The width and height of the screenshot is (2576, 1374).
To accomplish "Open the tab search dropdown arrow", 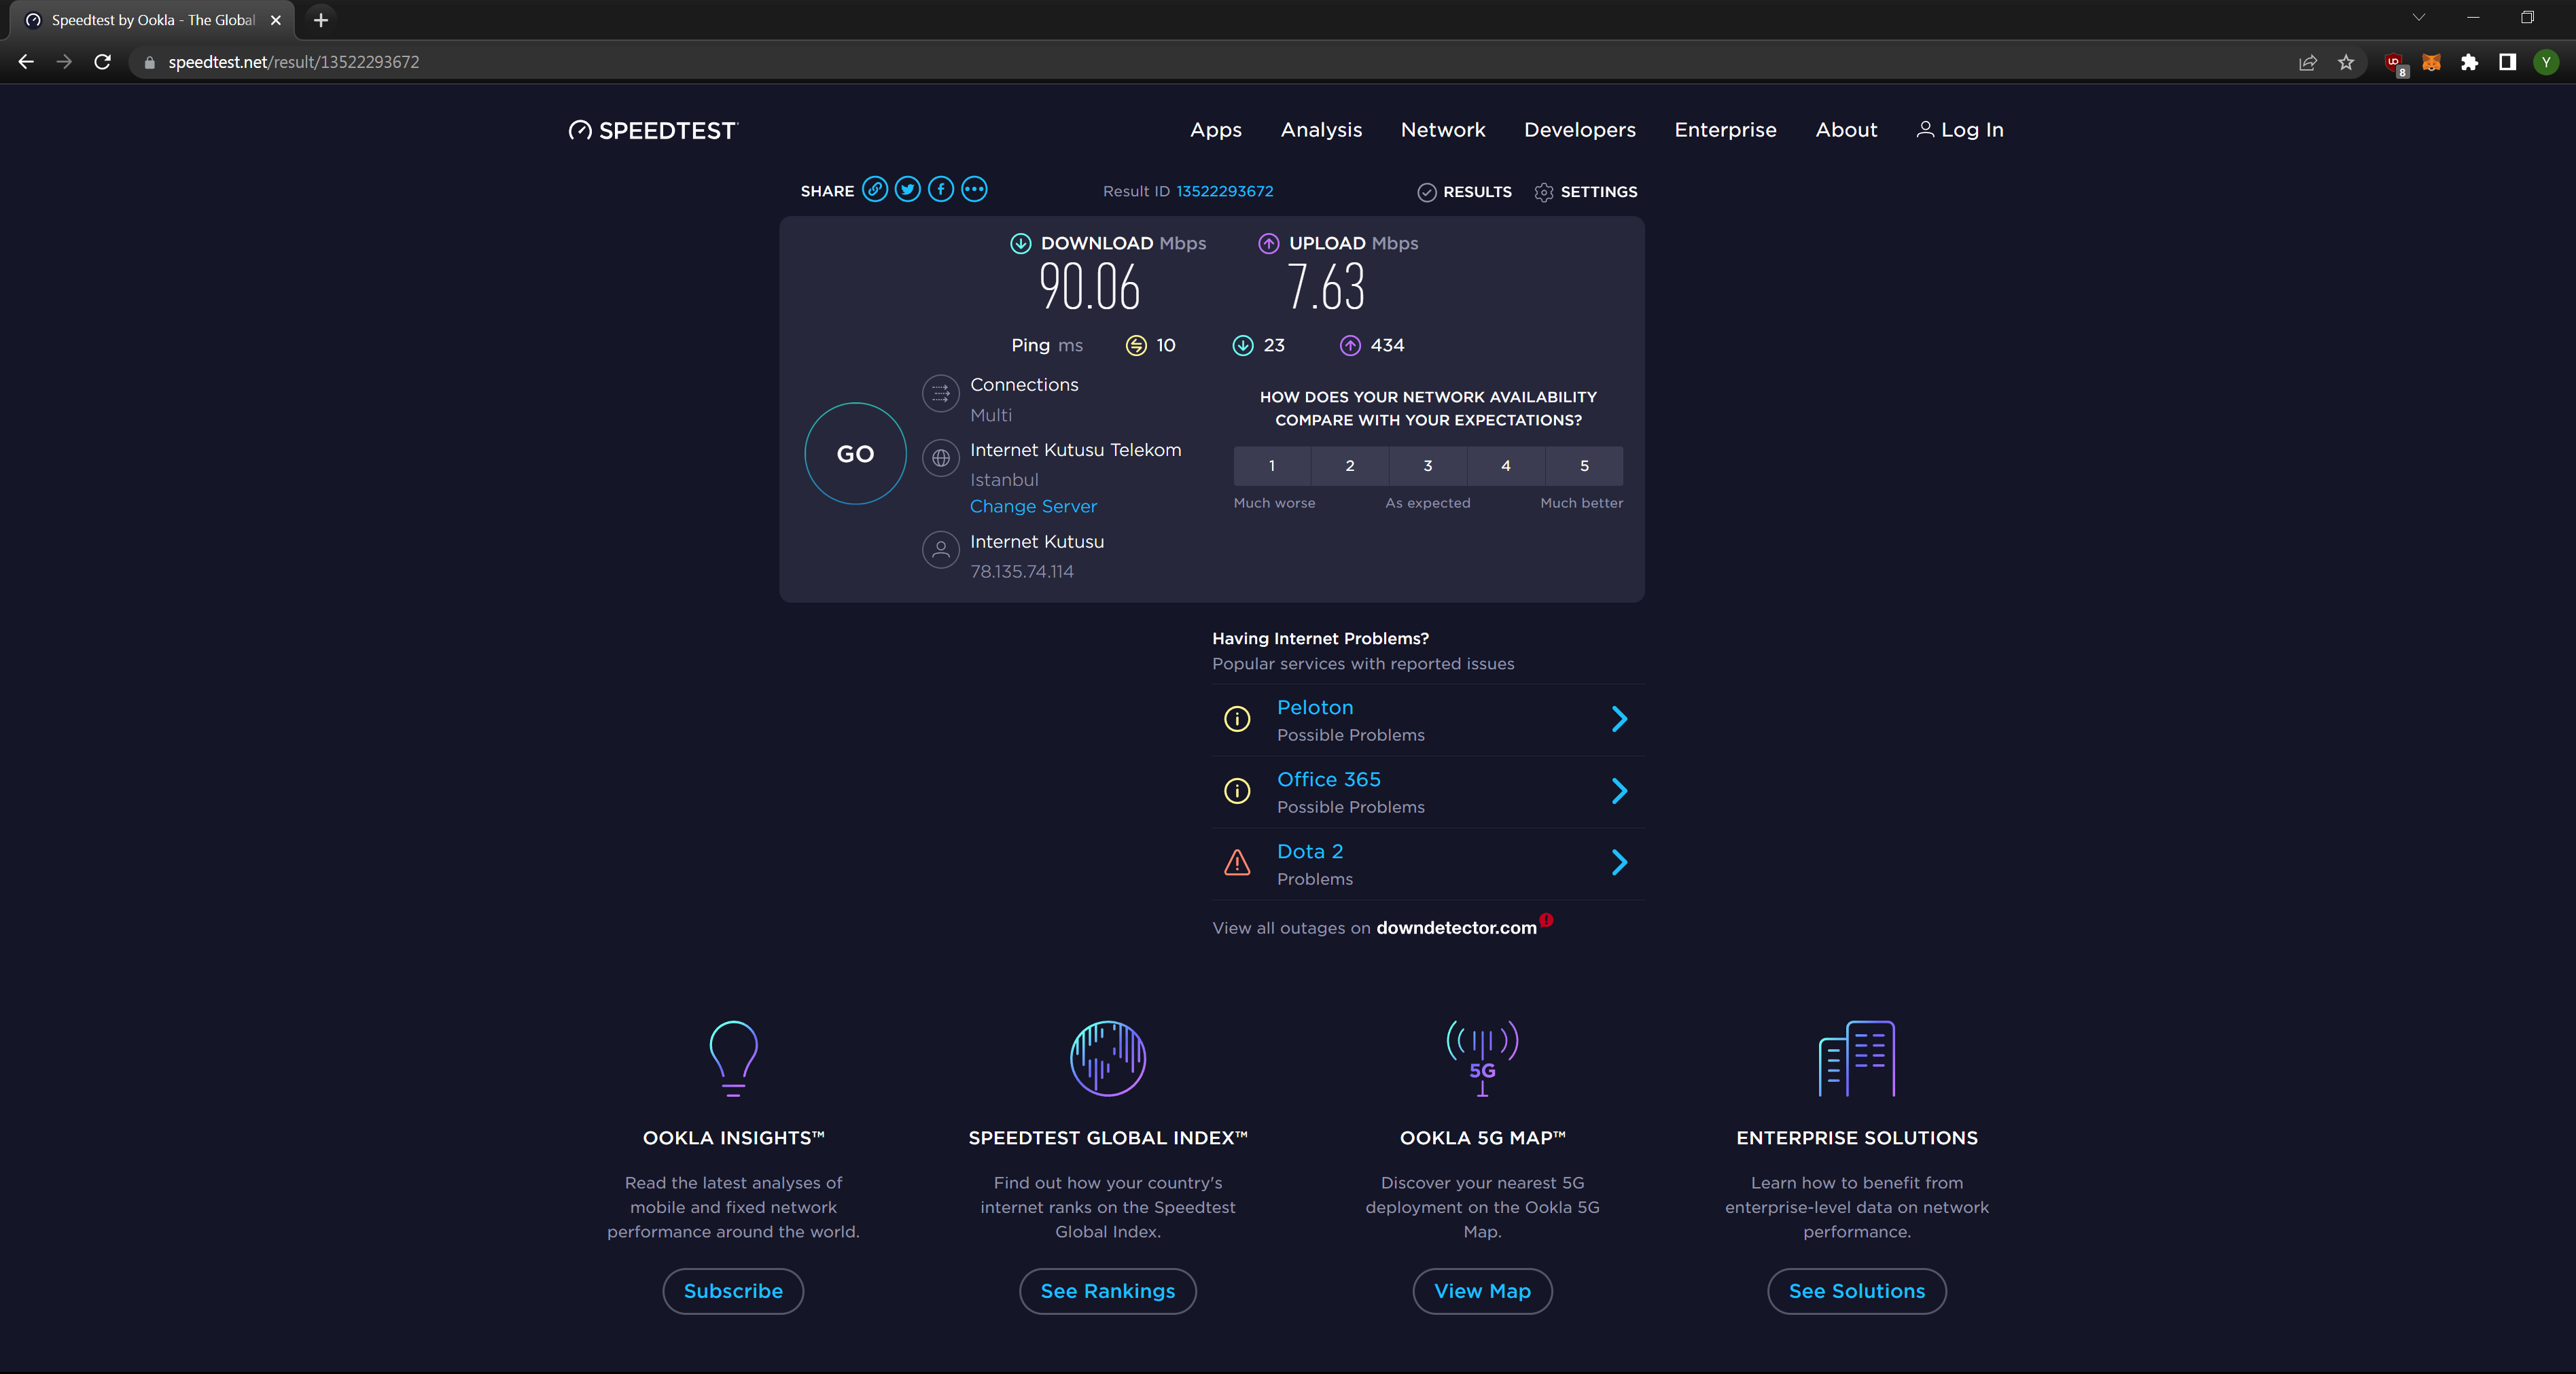I will click(2419, 18).
